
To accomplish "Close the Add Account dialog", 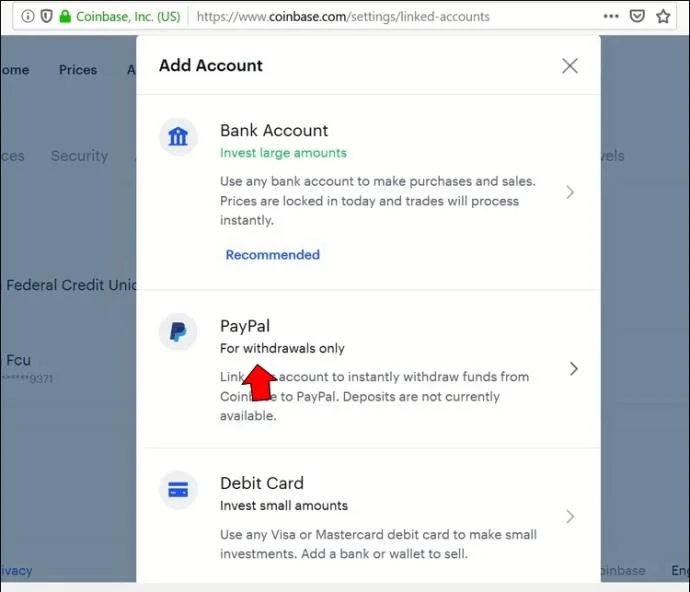I will click(x=569, y=66).
